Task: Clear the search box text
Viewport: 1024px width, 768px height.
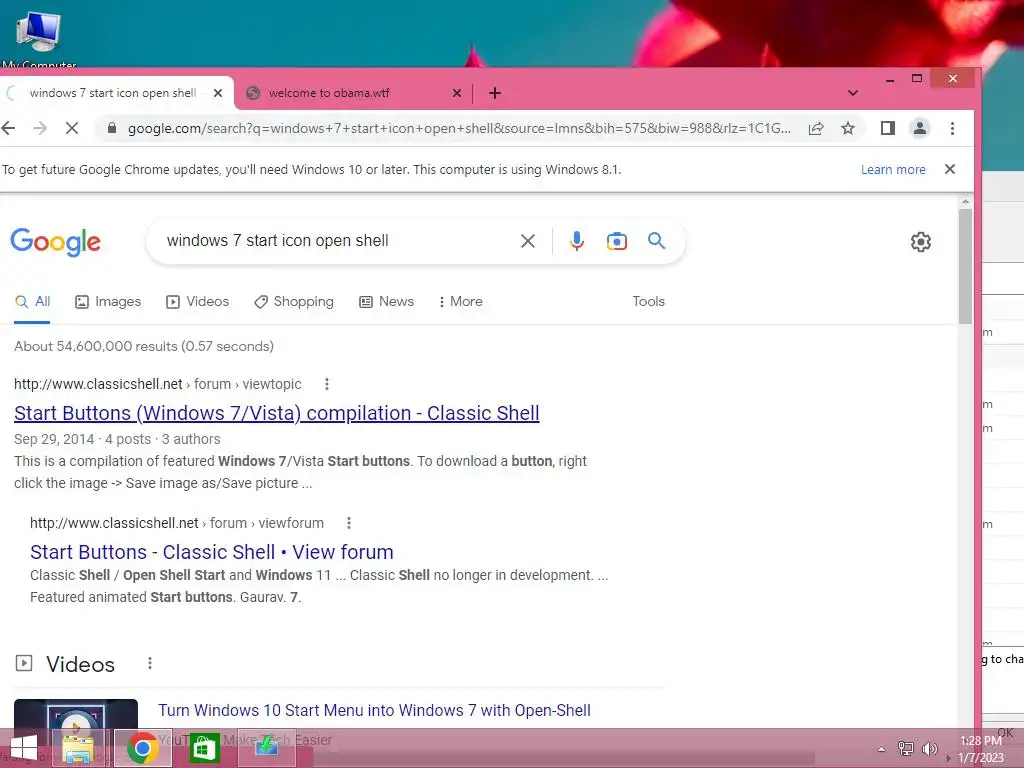Action: click(528, 241)
